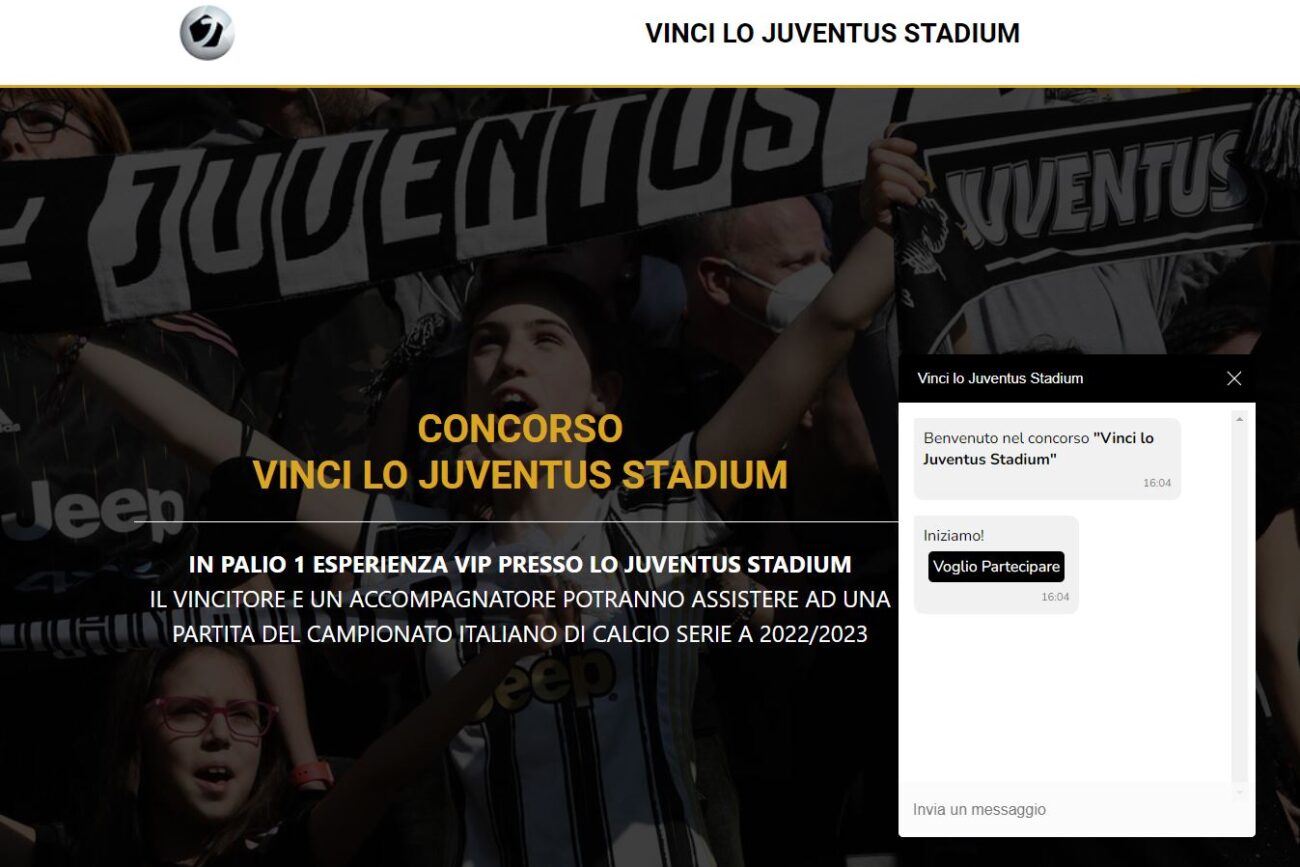This screenshot has width=1300, height=867.
Task: Click the IL VINCITORE E UN ACCOMPAGNATORE line
Action: (520, 599)
